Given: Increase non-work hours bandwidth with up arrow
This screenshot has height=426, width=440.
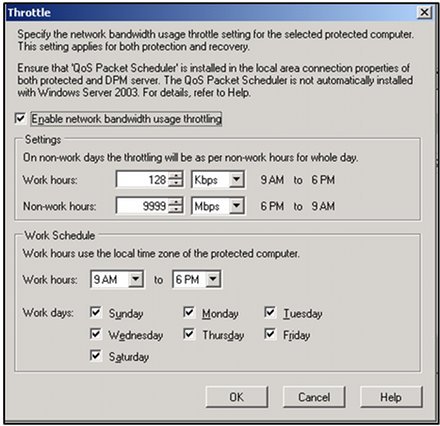Looking at the screenshot, I should 175,202.
